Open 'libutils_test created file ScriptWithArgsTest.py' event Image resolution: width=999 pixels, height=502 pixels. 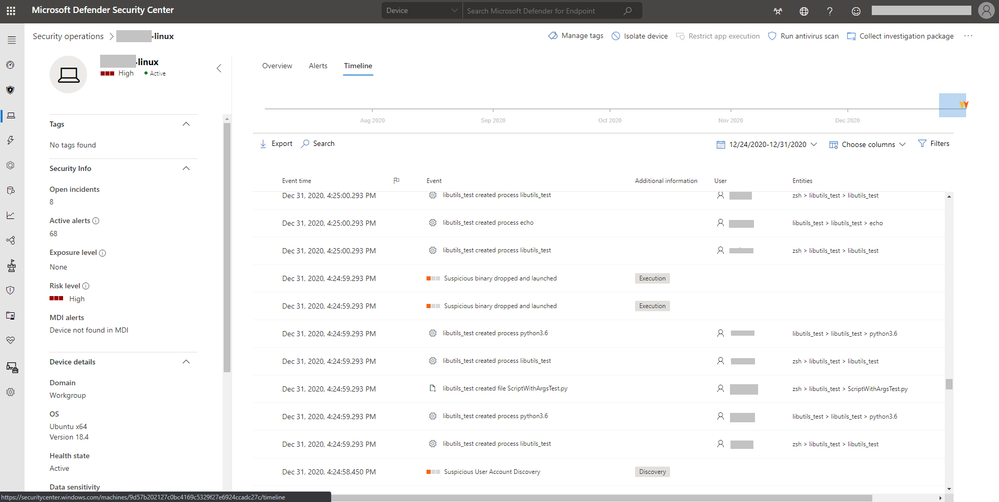[x=505, y=389]
